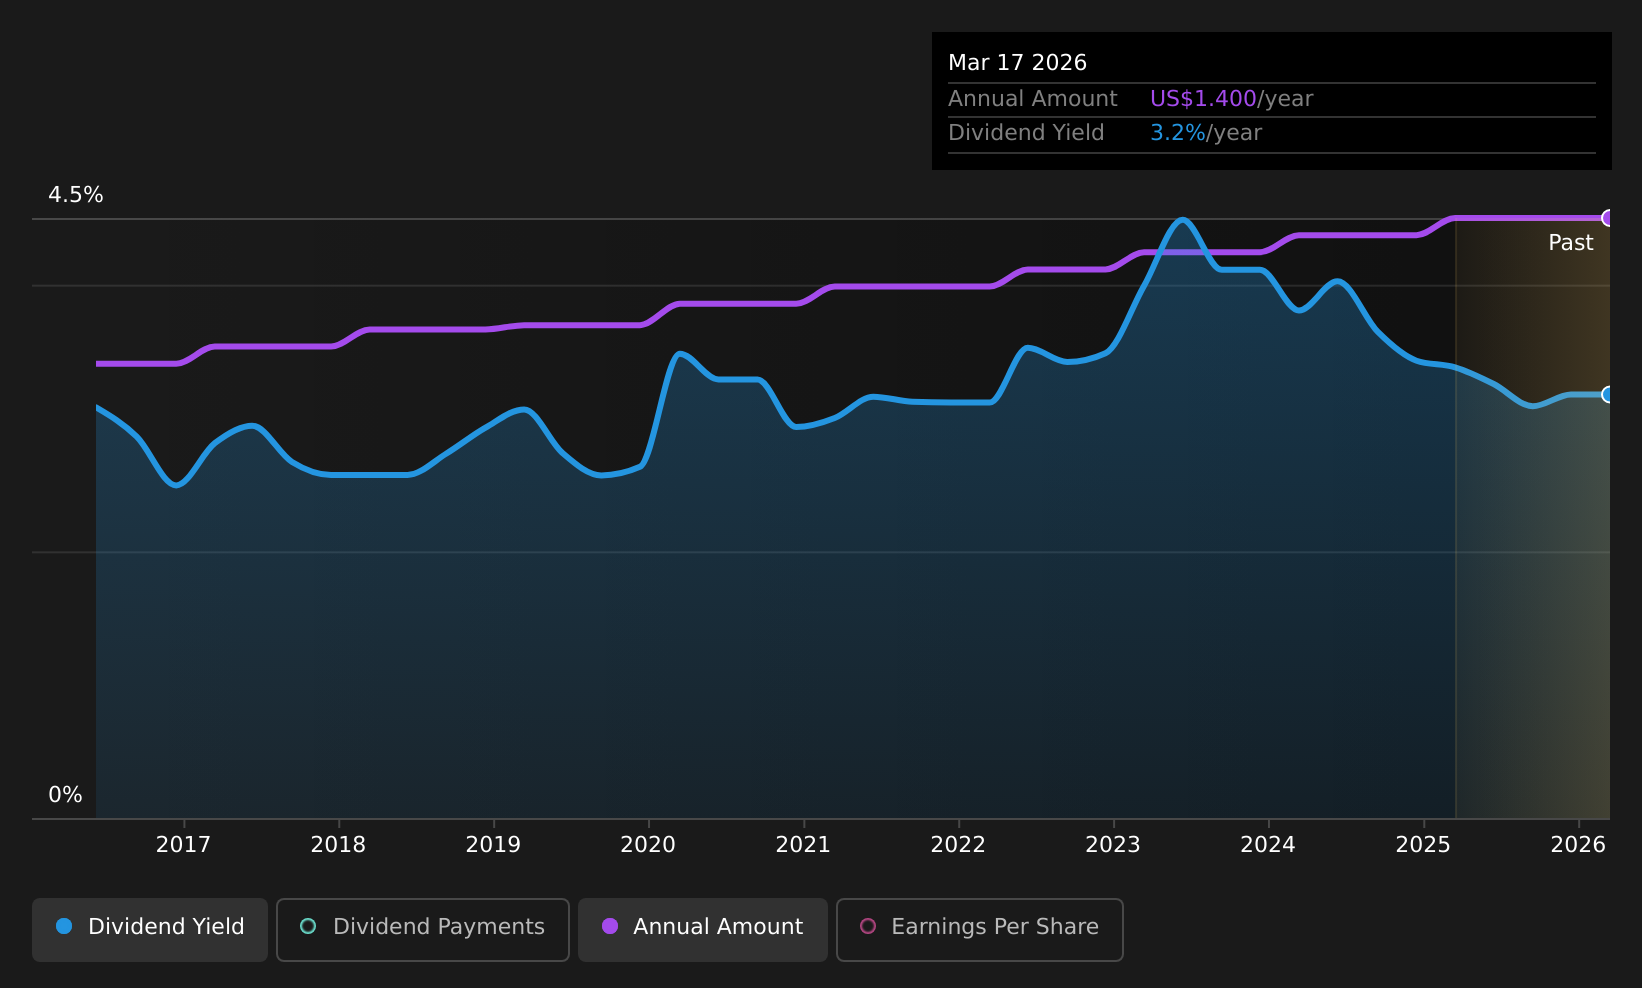Click the 4.5% y-axis label
This screenshot has width=1642, height=988.
76,195
